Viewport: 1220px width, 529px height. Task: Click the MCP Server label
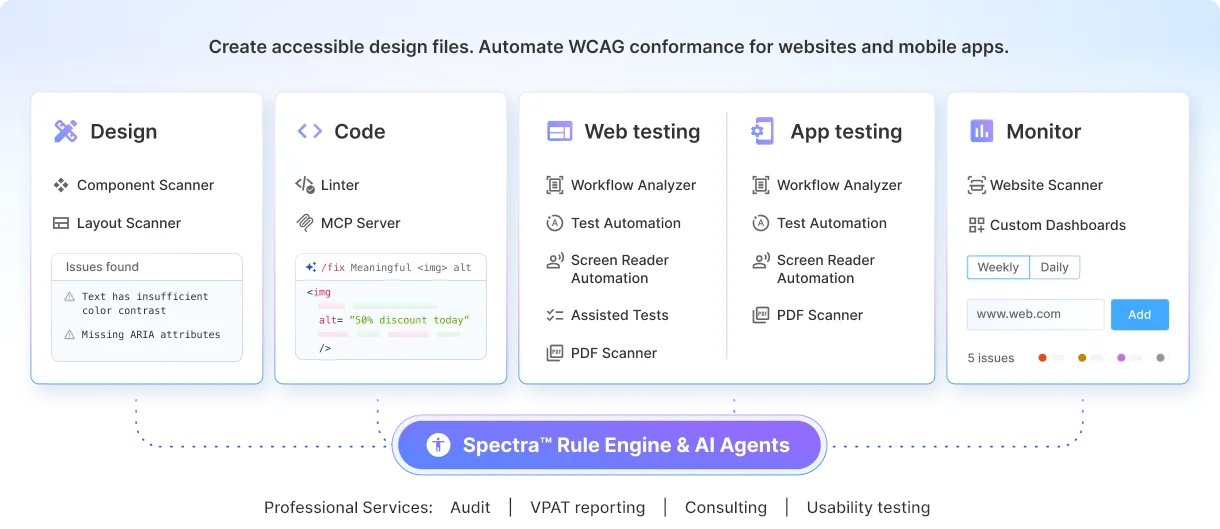(x=361, y=223)
